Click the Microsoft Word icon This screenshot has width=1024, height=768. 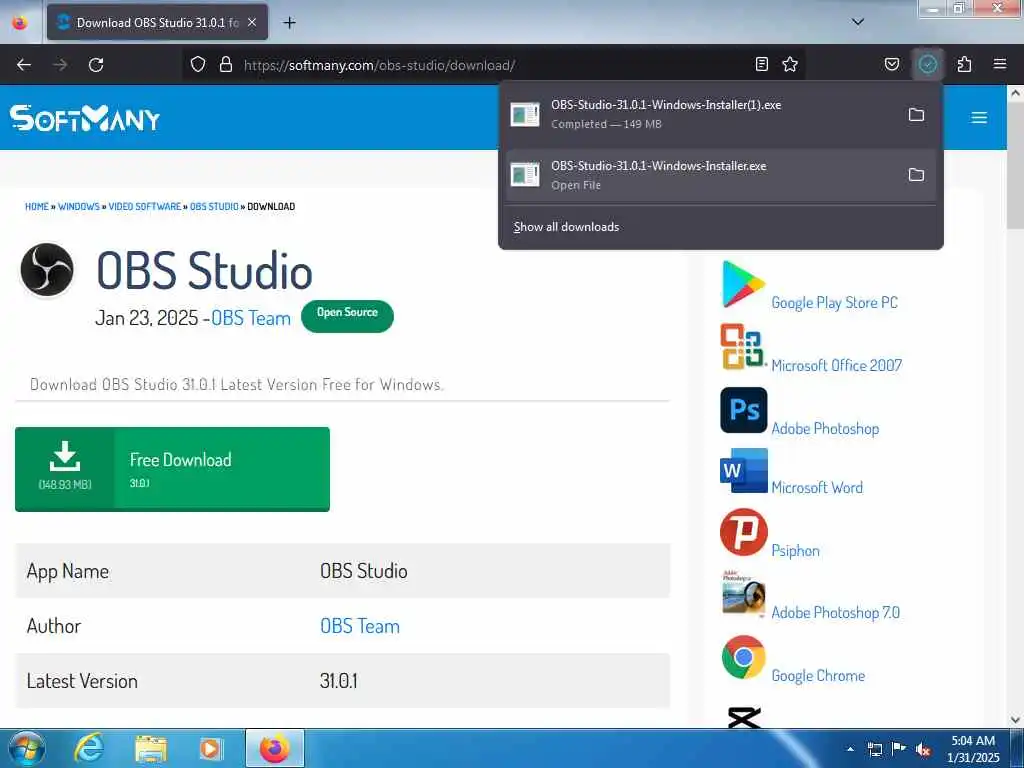tap(744, 470)
